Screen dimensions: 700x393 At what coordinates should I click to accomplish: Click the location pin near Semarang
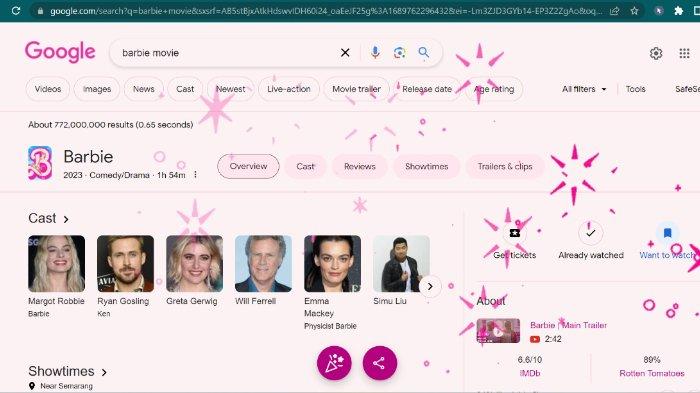click(x=32, y=386)
